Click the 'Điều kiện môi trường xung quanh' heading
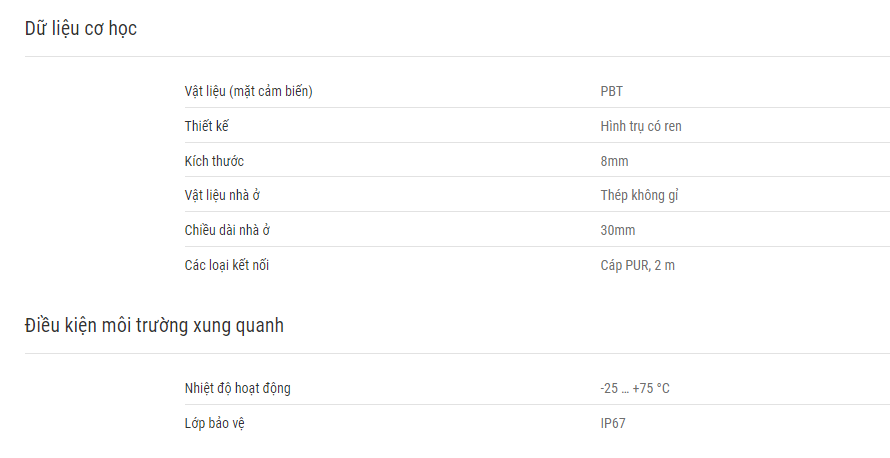The width and height of the screenshot is (890, 458). tap(154, 326)
